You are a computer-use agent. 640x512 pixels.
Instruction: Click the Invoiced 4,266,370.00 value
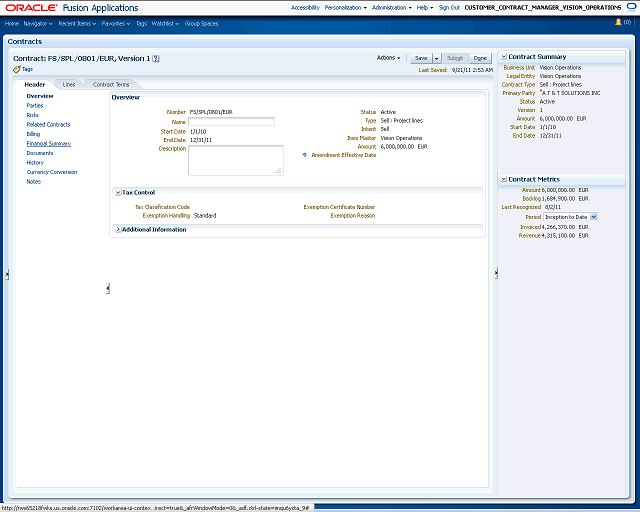558,227
